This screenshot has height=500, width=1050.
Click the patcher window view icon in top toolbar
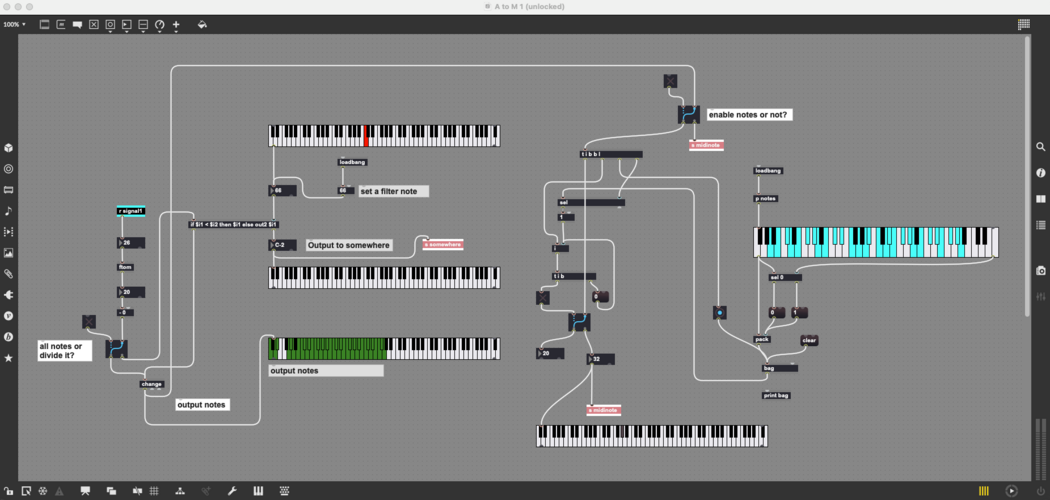pyautogui.click(x=45, y=25)
